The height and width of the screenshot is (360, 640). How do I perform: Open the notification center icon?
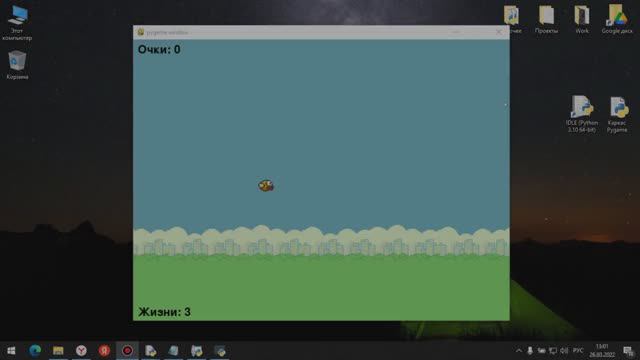pyautogui.click(x=628, y=351)
